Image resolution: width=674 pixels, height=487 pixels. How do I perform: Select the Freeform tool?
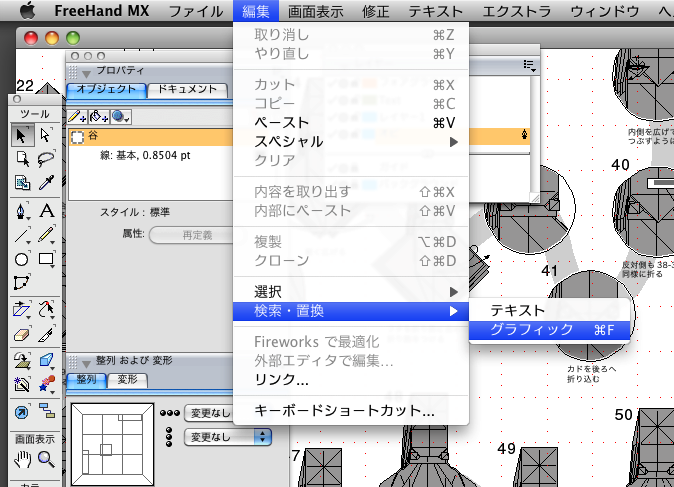[x=46, y=309]
